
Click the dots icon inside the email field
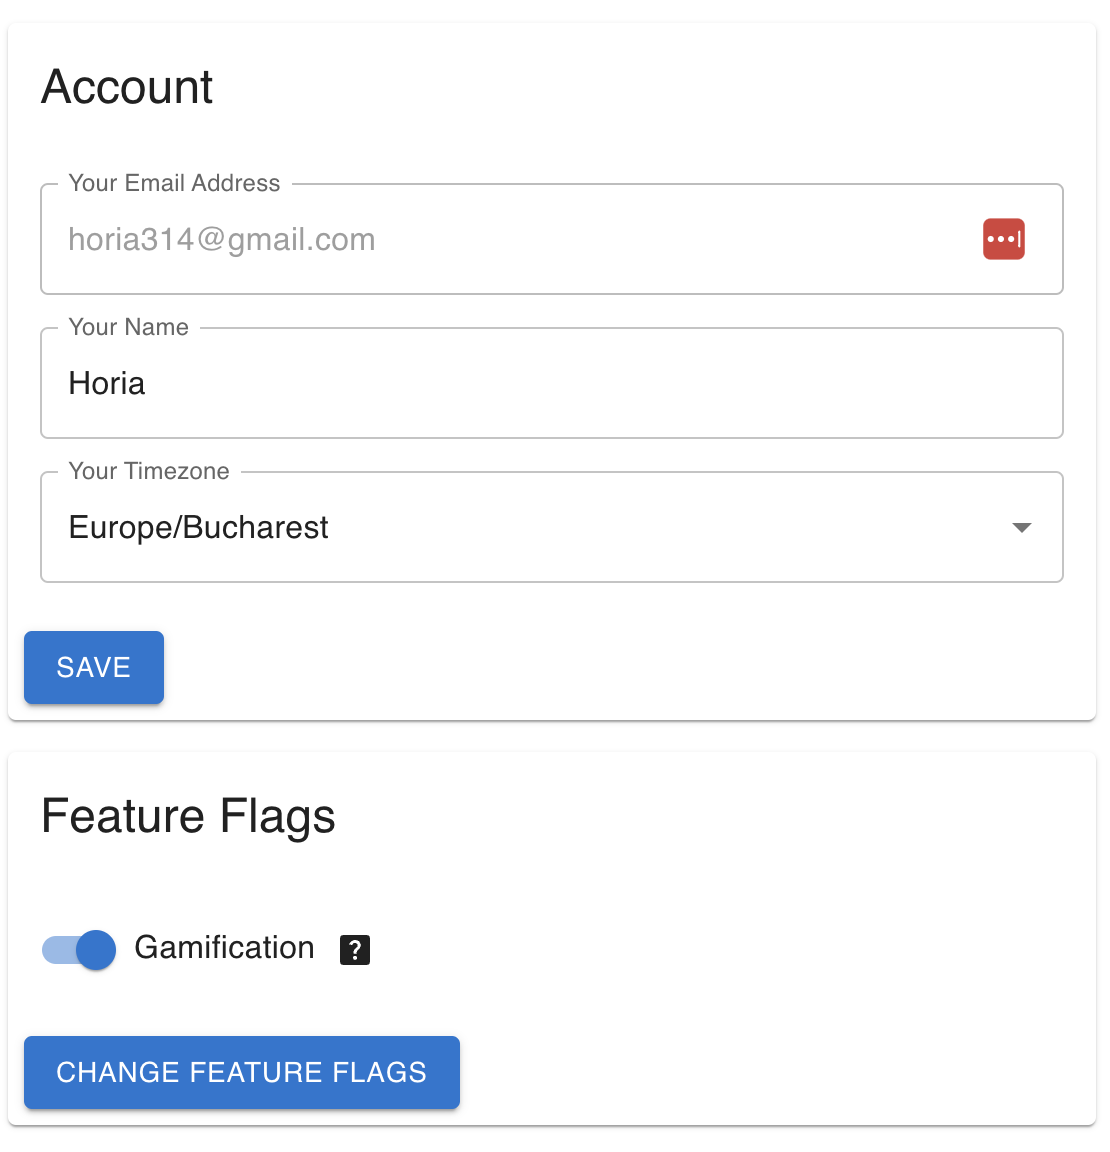(x=1004, y=239)
